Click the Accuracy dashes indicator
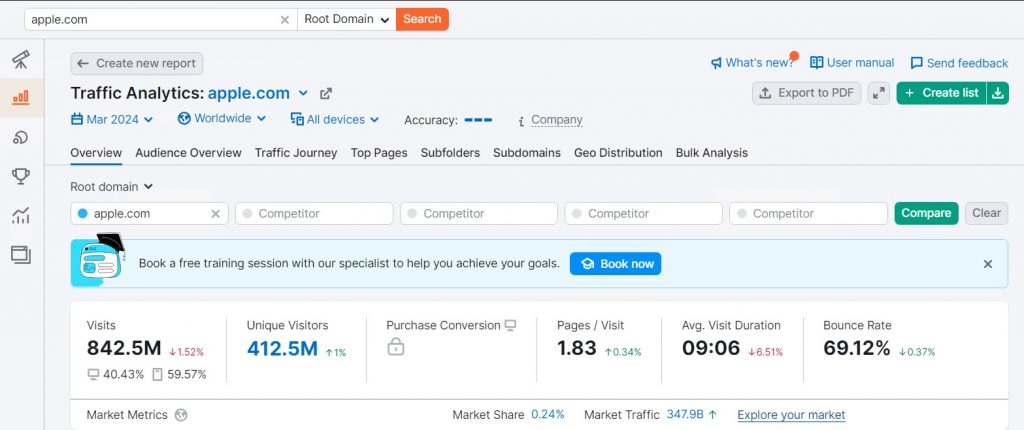This screenshot has width=1024, height=430. (x=478, y=120)
